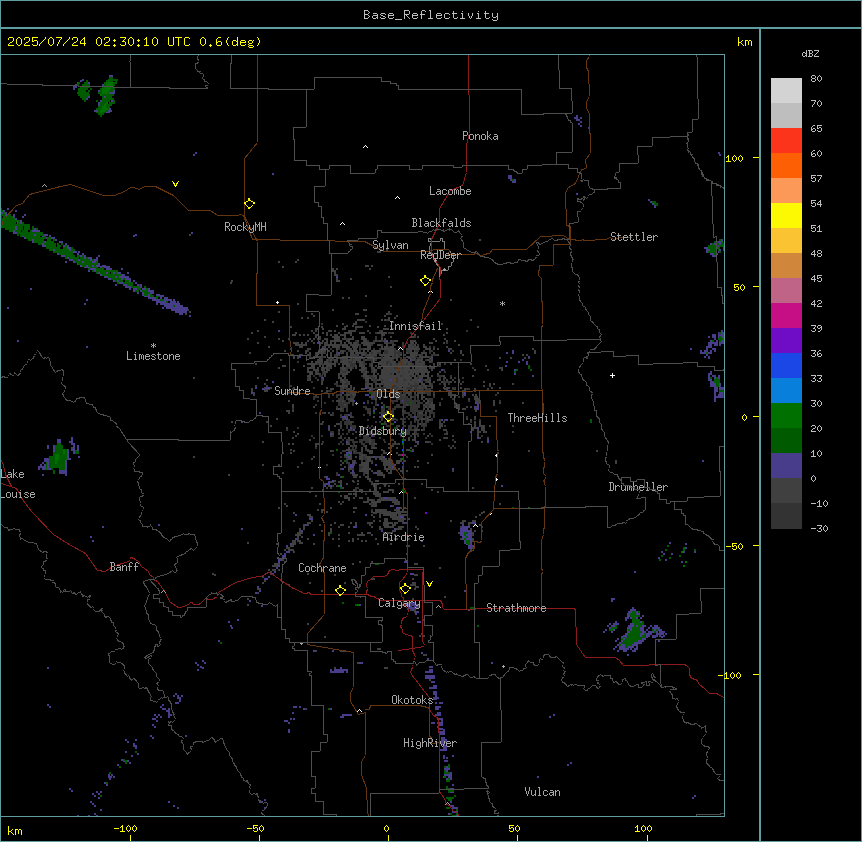The height and width of the screenshot is (842, 862).
Task: Click the Base_Reflectivity title text
Action: [x=431, y=15]
